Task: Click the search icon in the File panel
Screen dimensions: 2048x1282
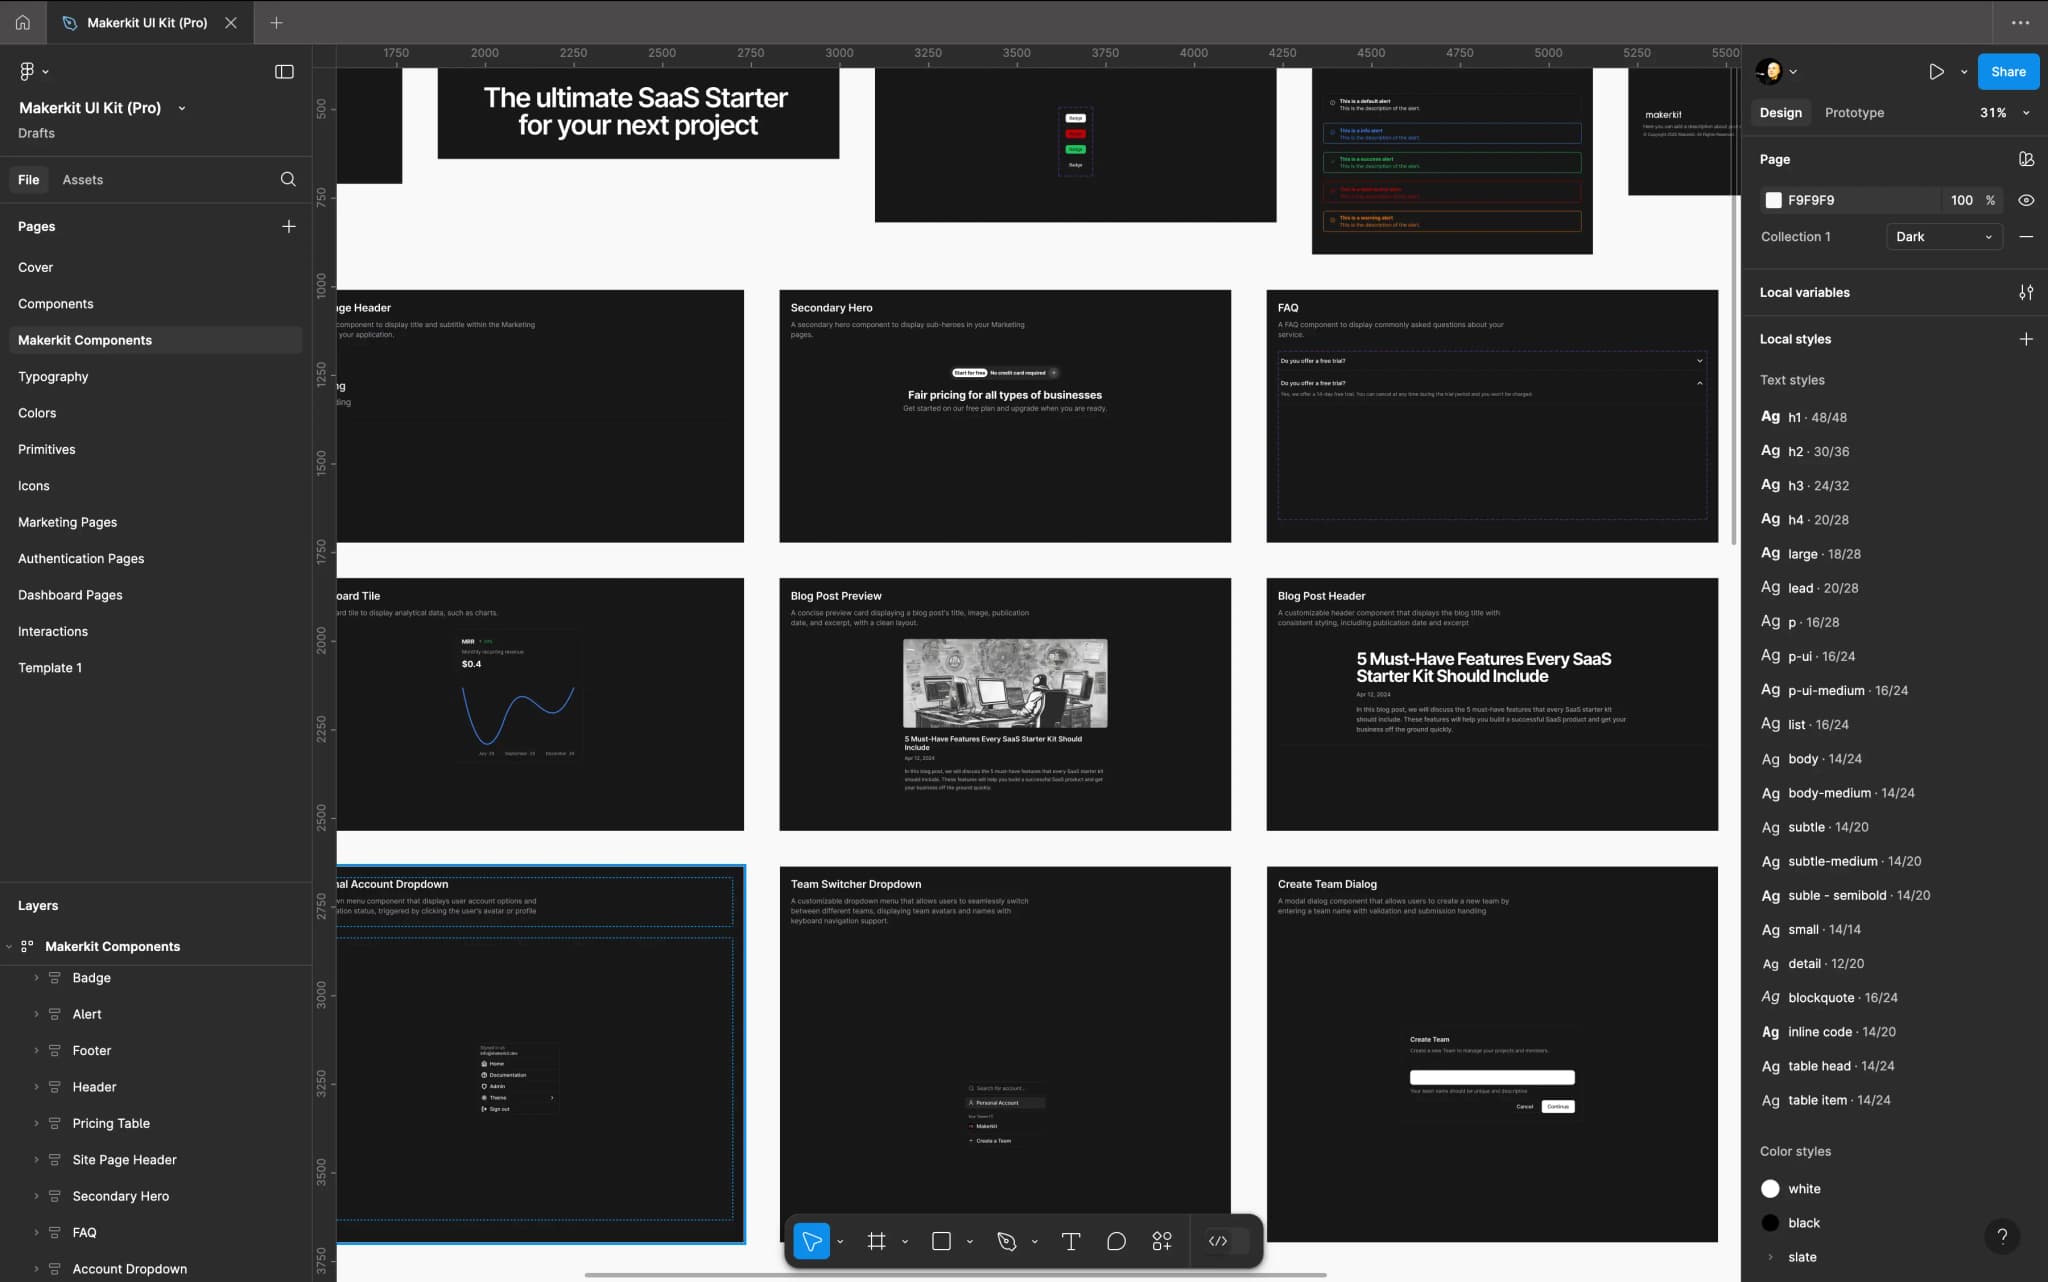Action: 288,179
